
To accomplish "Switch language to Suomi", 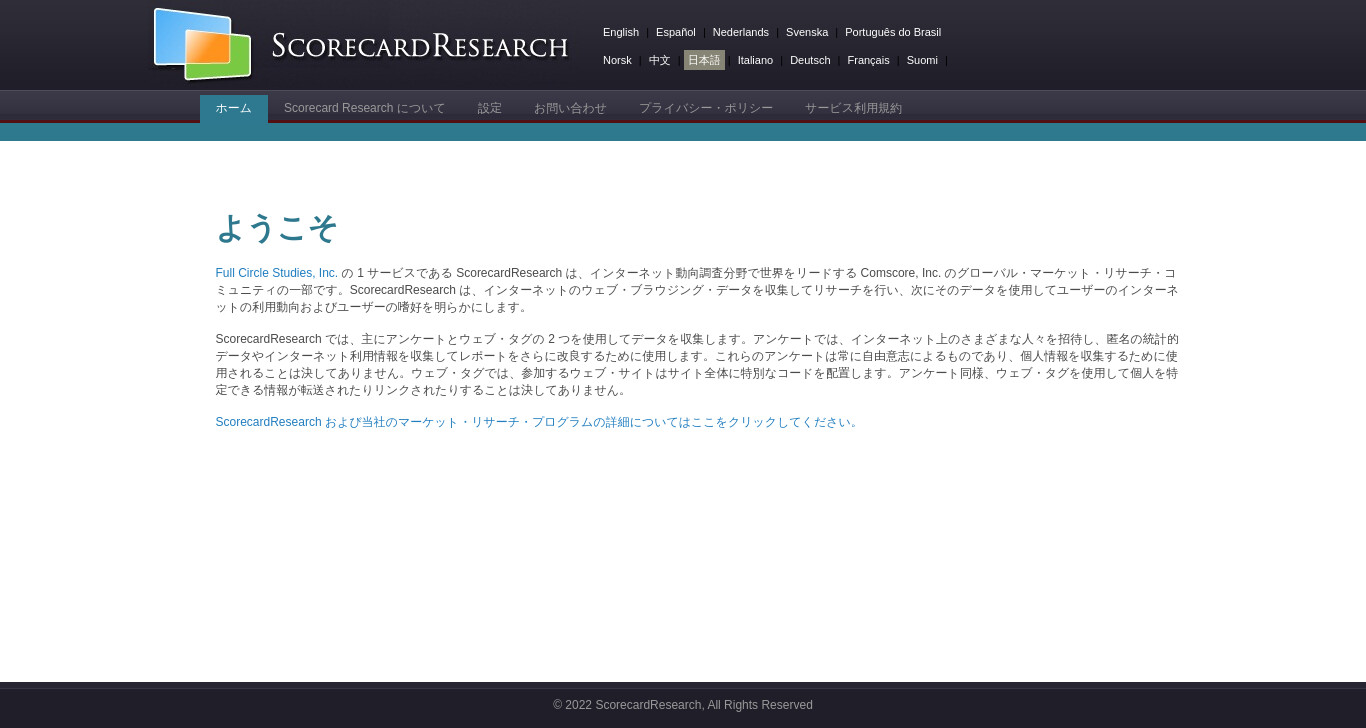I will coord(922,60).
